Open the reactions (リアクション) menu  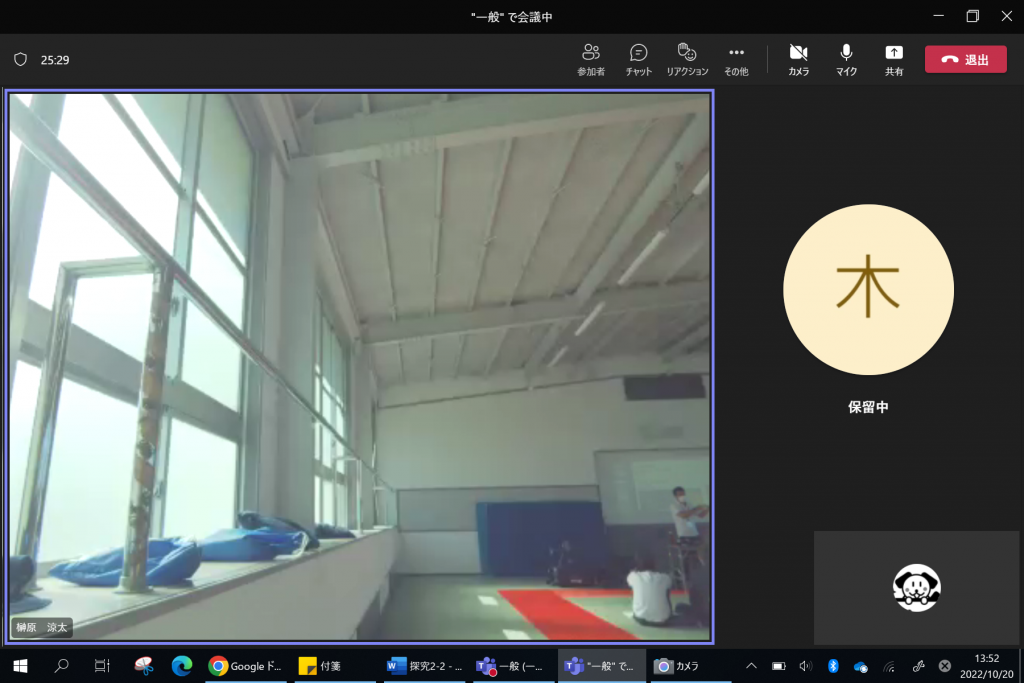687,59
